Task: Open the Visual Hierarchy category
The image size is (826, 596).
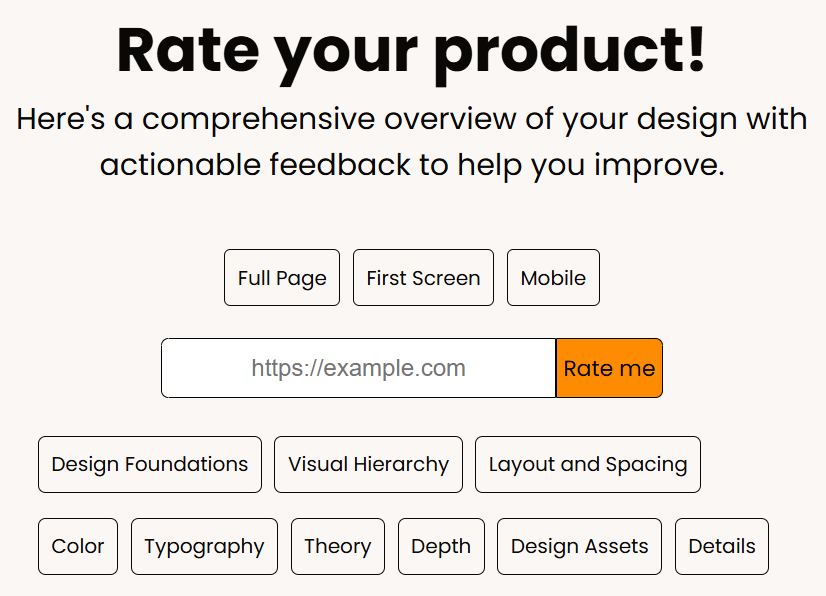Action: coord(368,464)
